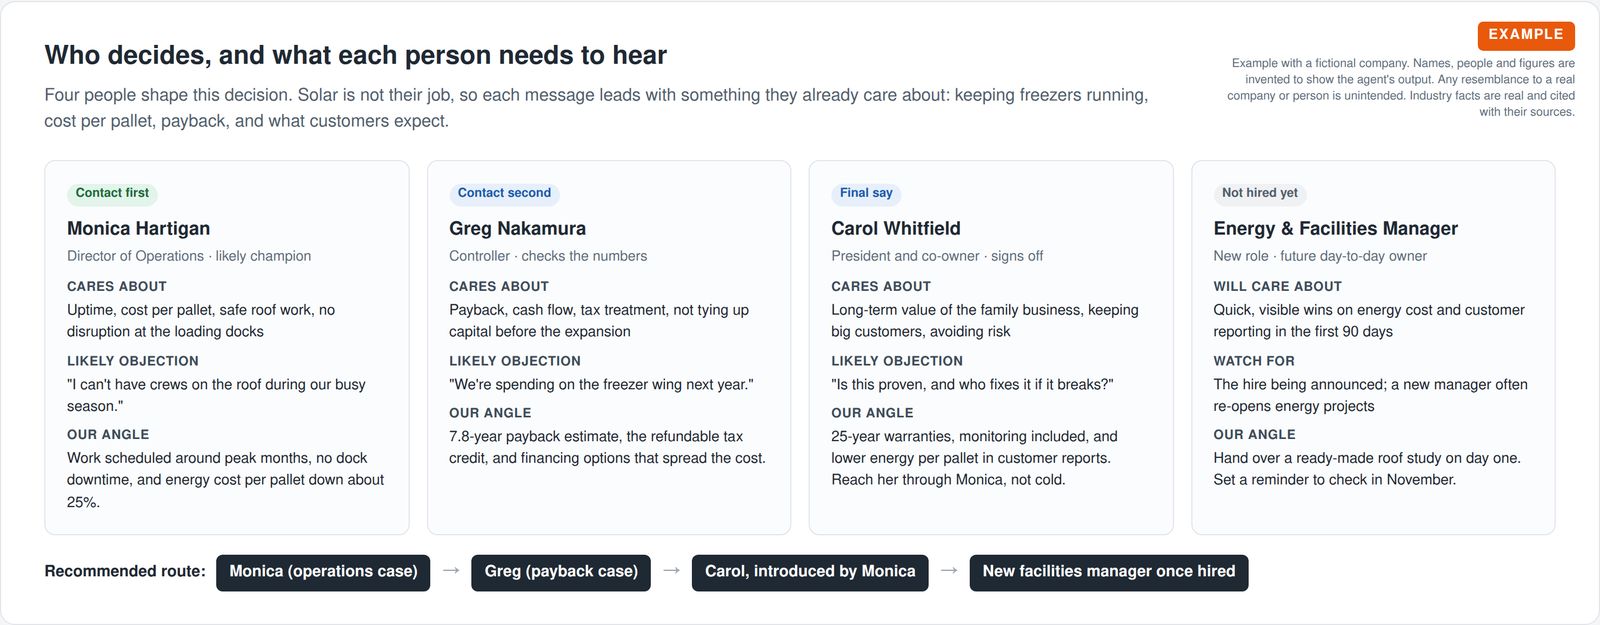Click the Monica (operations case) route step
1600x625 pixels.
[x=323, y=572]
